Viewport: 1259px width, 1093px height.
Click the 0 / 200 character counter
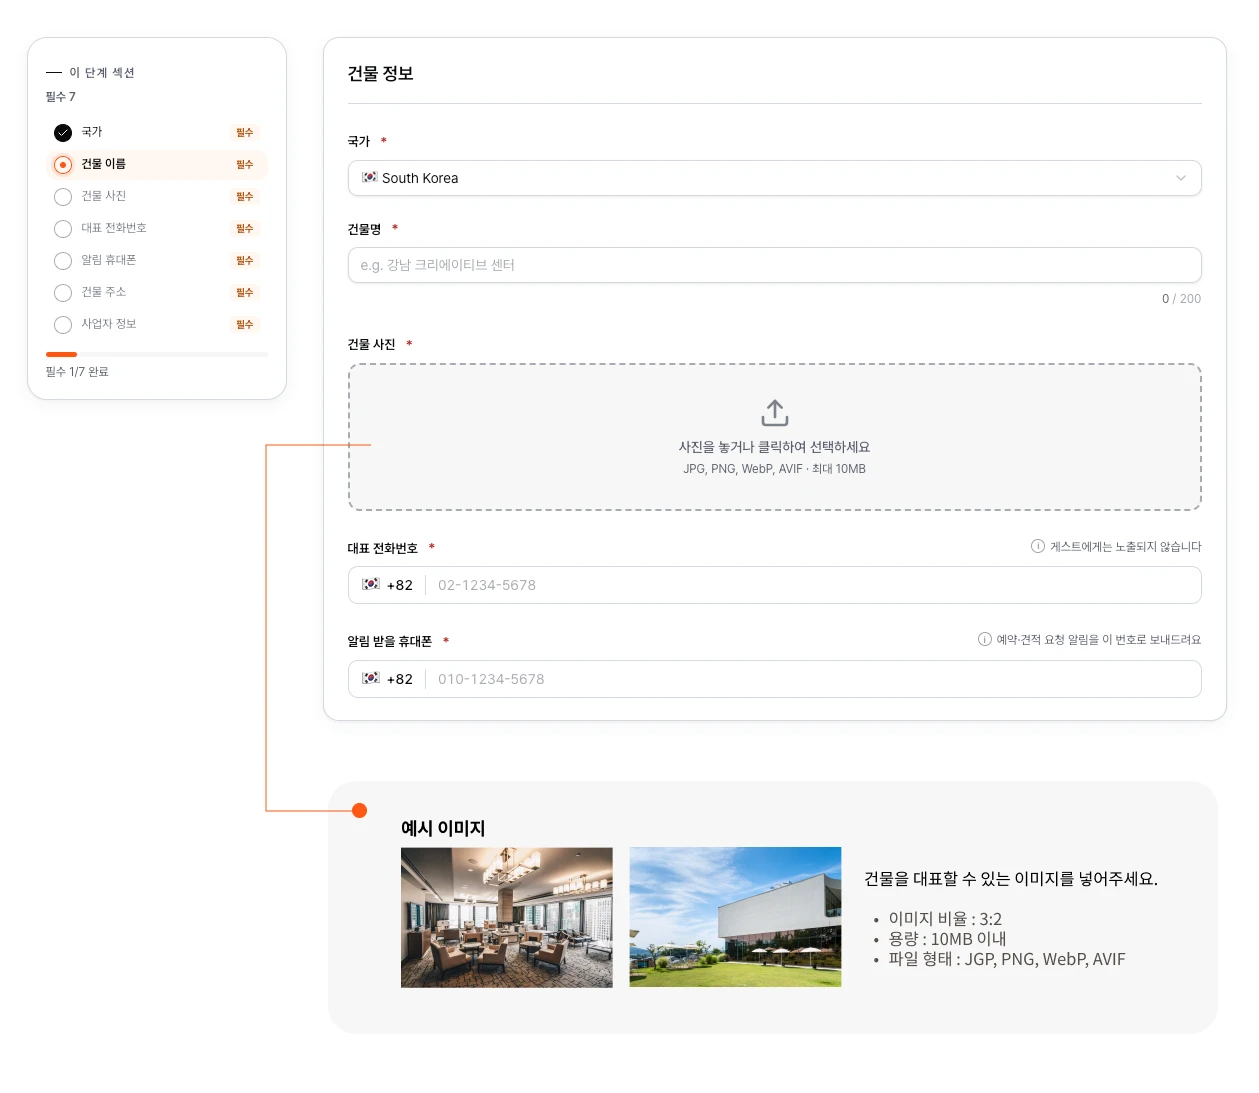point(1181,299)
